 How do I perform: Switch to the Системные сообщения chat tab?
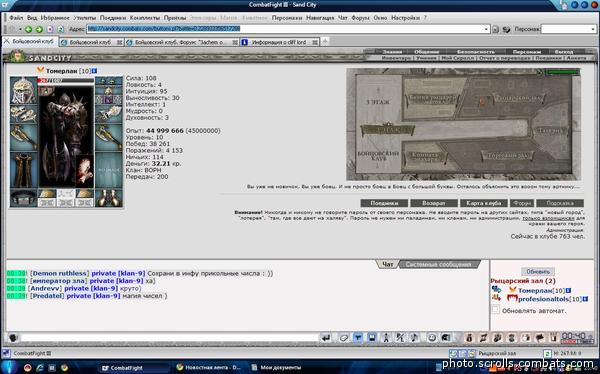[439, 264]
